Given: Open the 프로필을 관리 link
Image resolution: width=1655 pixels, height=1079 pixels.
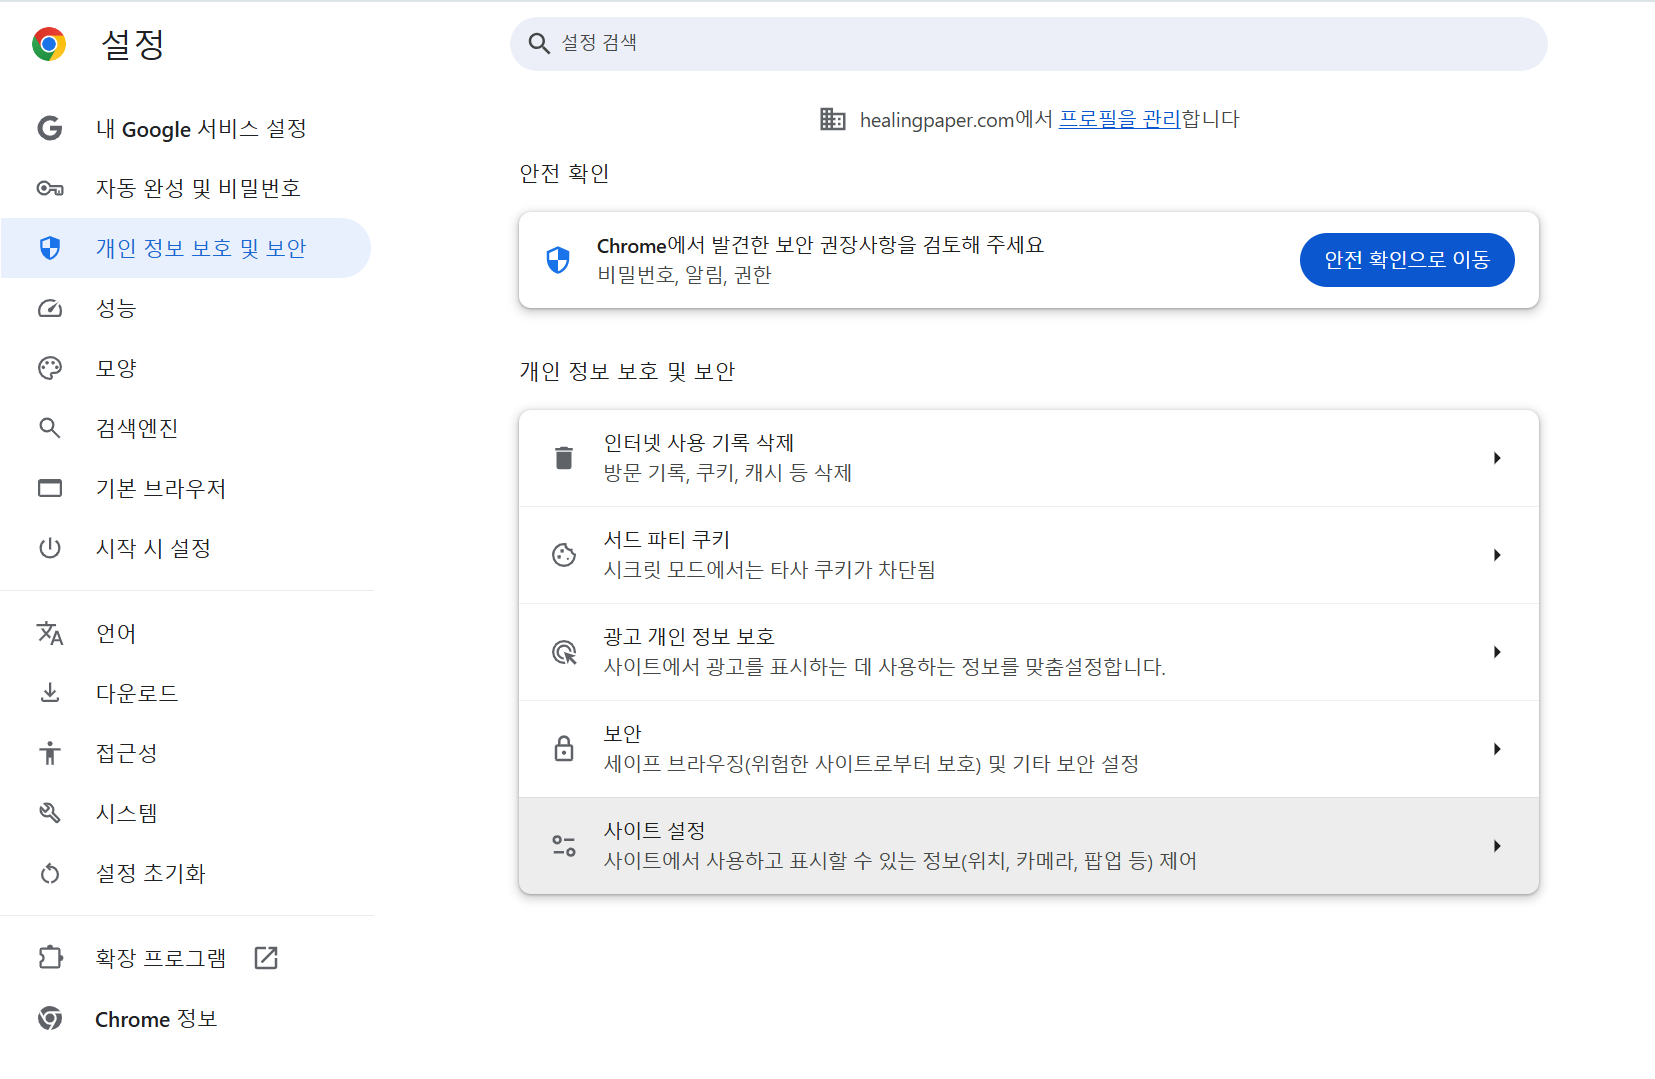Looking at the screenshot, I should [1119, 119].
